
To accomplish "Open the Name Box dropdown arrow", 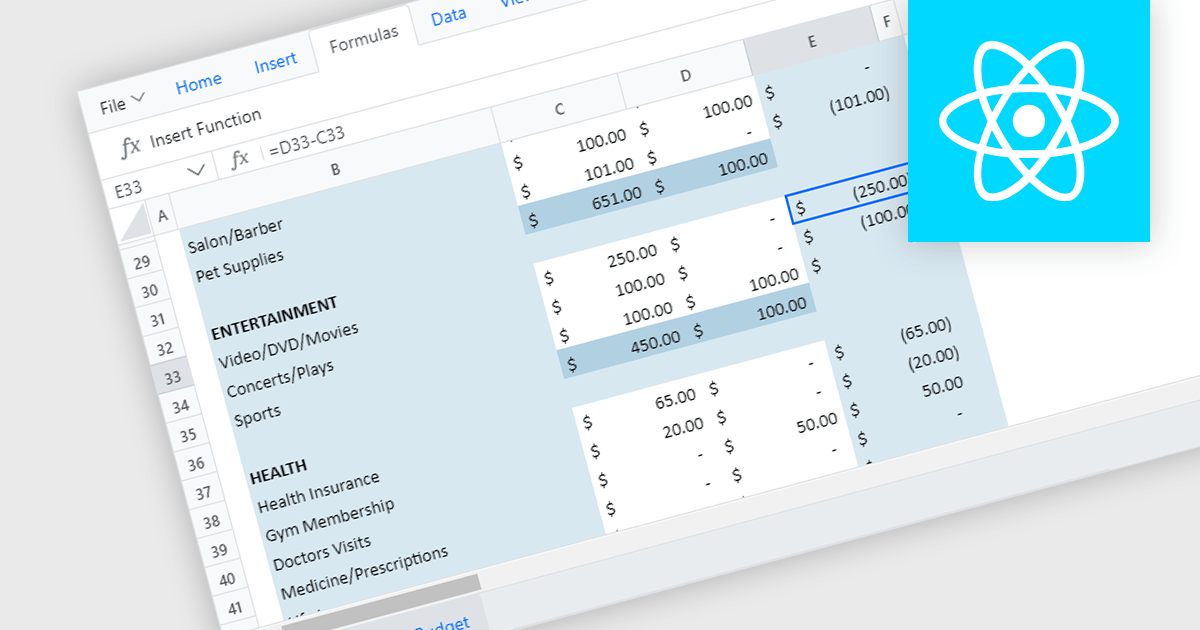I will click(198, 172).
